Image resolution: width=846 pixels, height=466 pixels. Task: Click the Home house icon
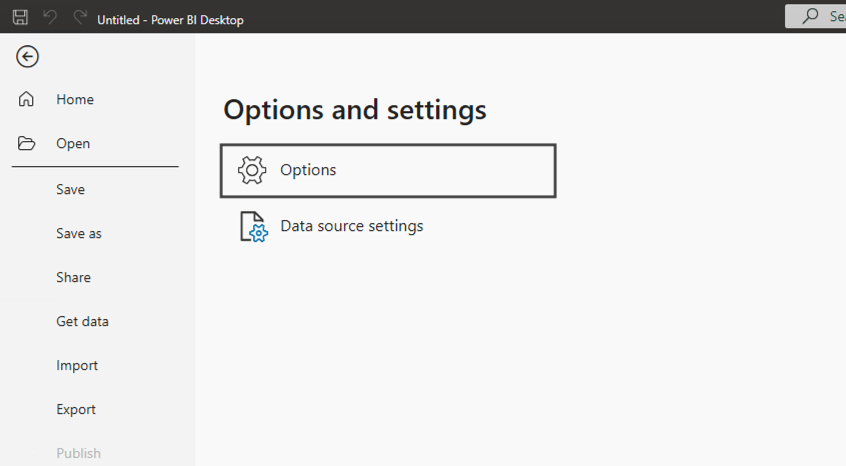tap(26, 99)
